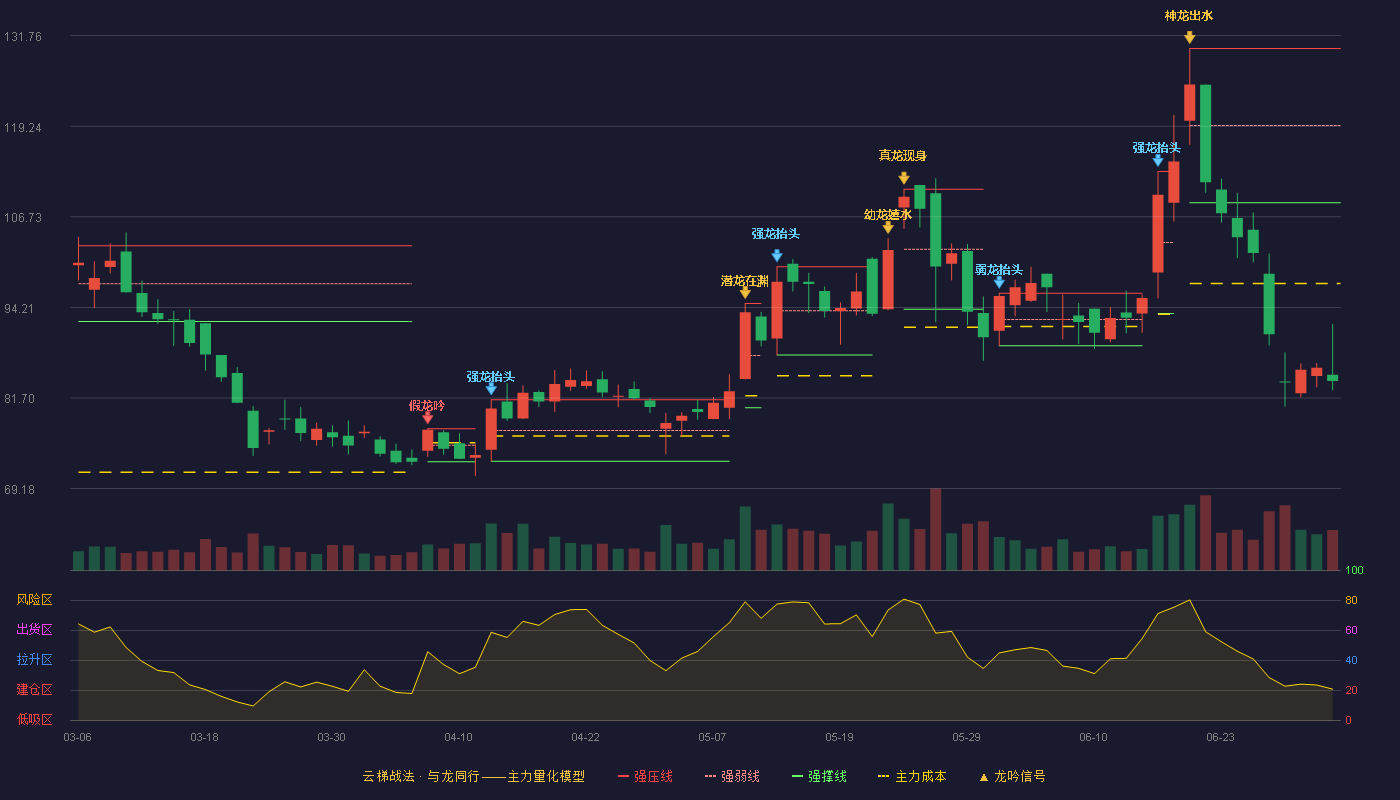Click the tallest volume bar in the chart
This screenshot has height=800, width=1400.
tap(935, 529)
